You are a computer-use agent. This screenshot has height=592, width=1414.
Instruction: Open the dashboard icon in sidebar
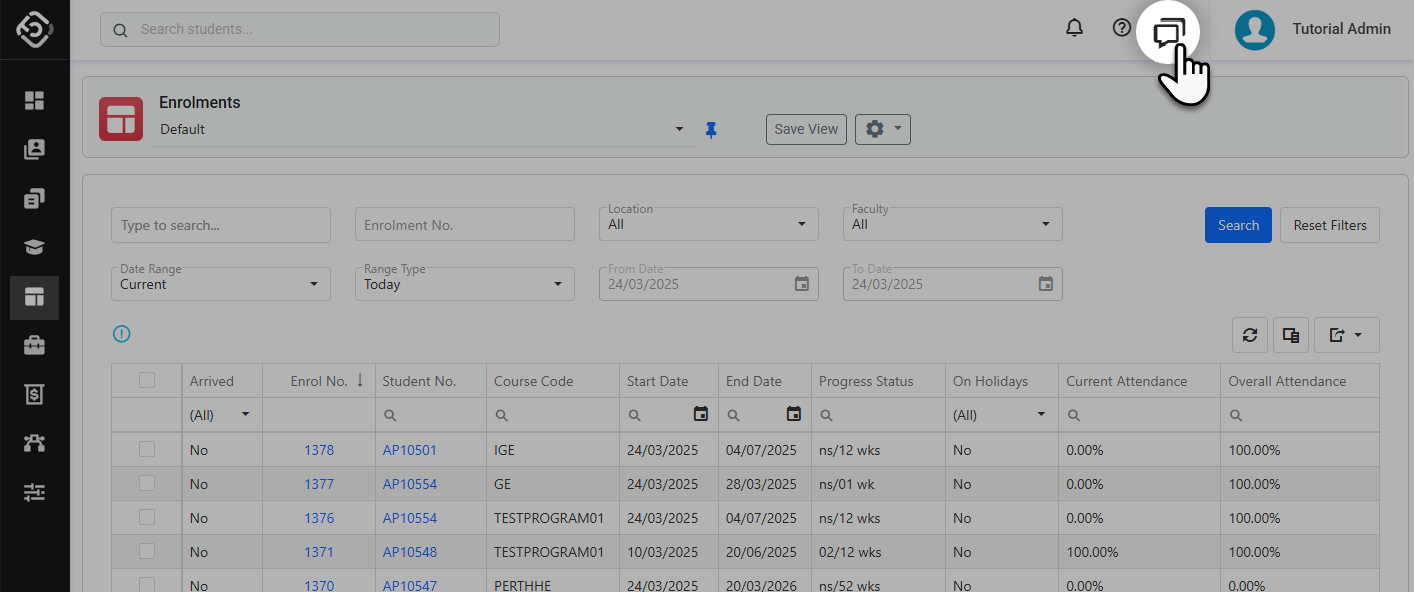pos(35,100)
